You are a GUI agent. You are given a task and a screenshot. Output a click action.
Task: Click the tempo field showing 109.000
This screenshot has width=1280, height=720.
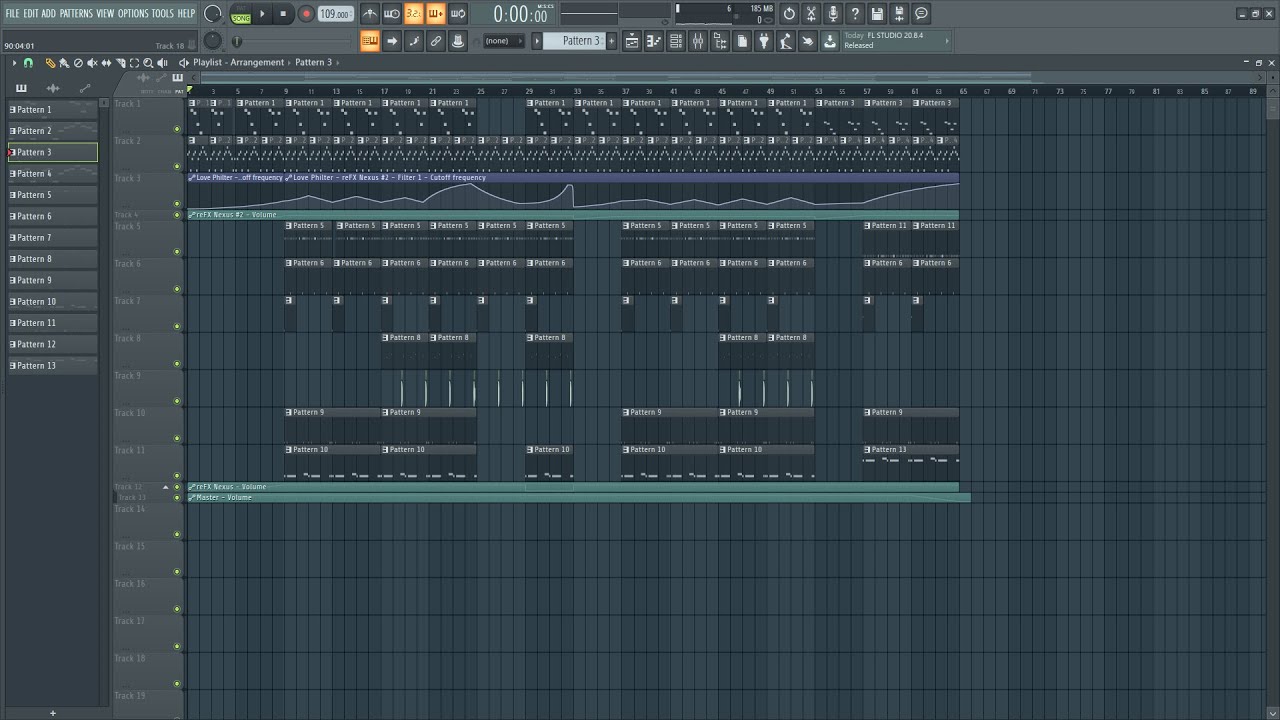(335, 14)
